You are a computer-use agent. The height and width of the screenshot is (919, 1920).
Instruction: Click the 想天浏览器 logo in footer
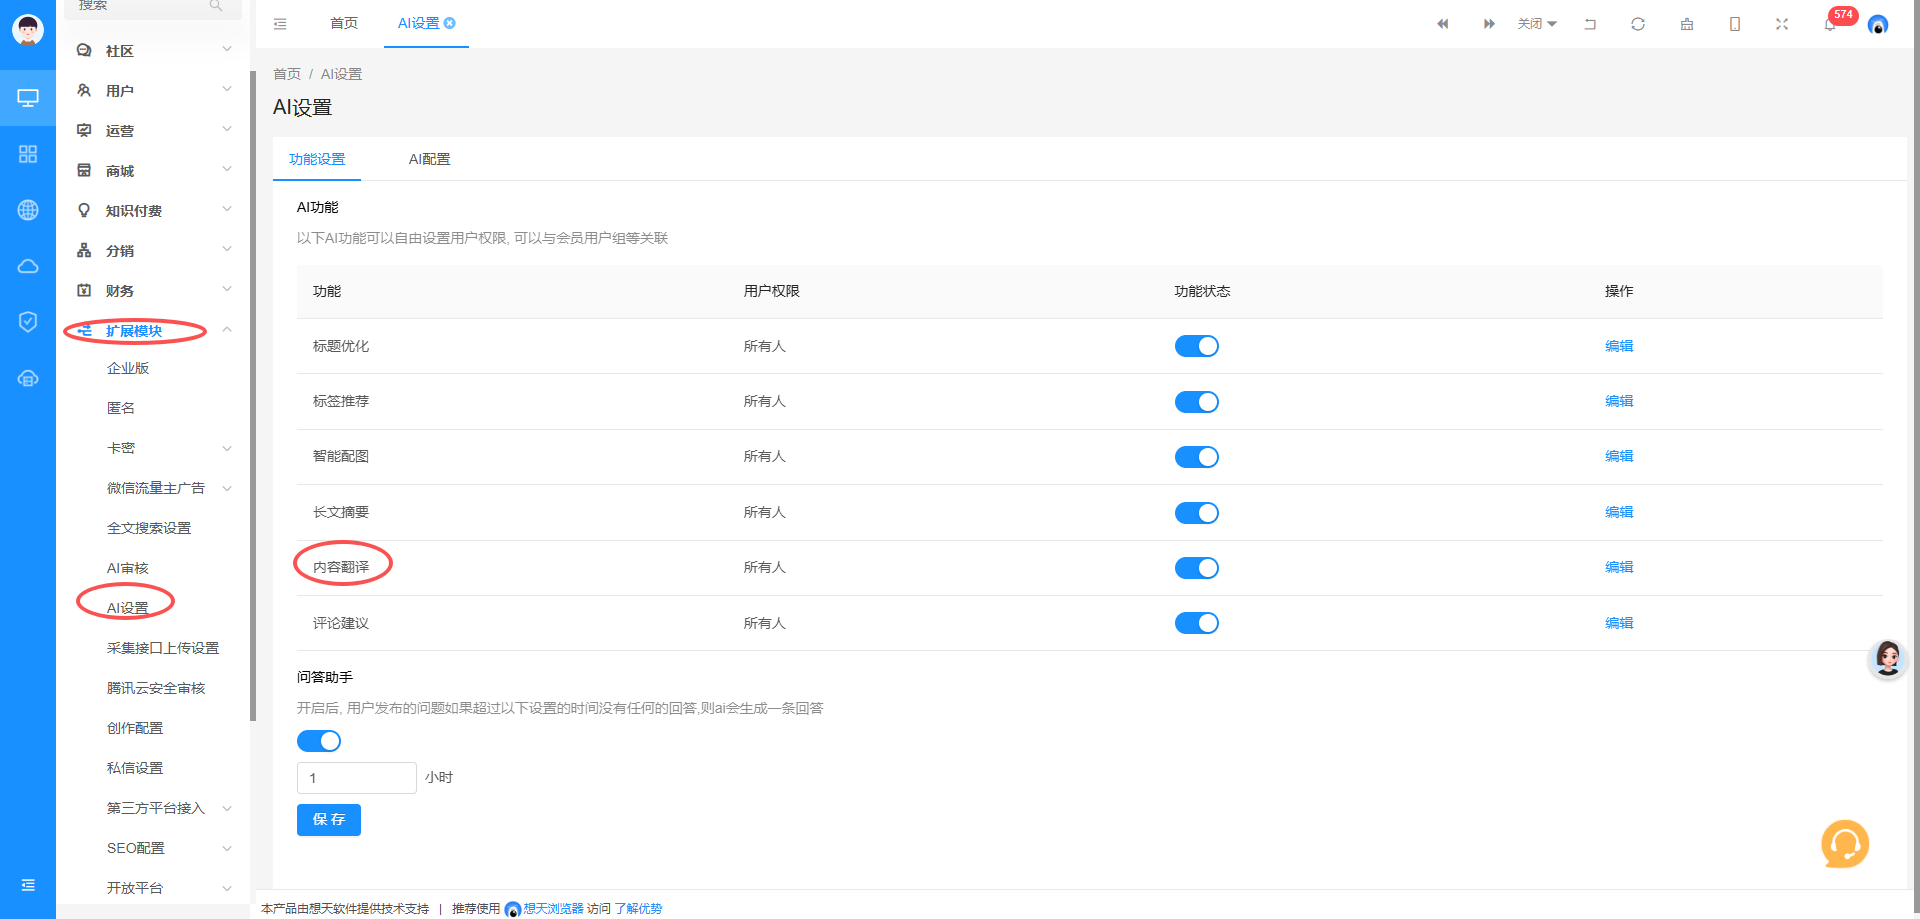[x=513, y=909]
